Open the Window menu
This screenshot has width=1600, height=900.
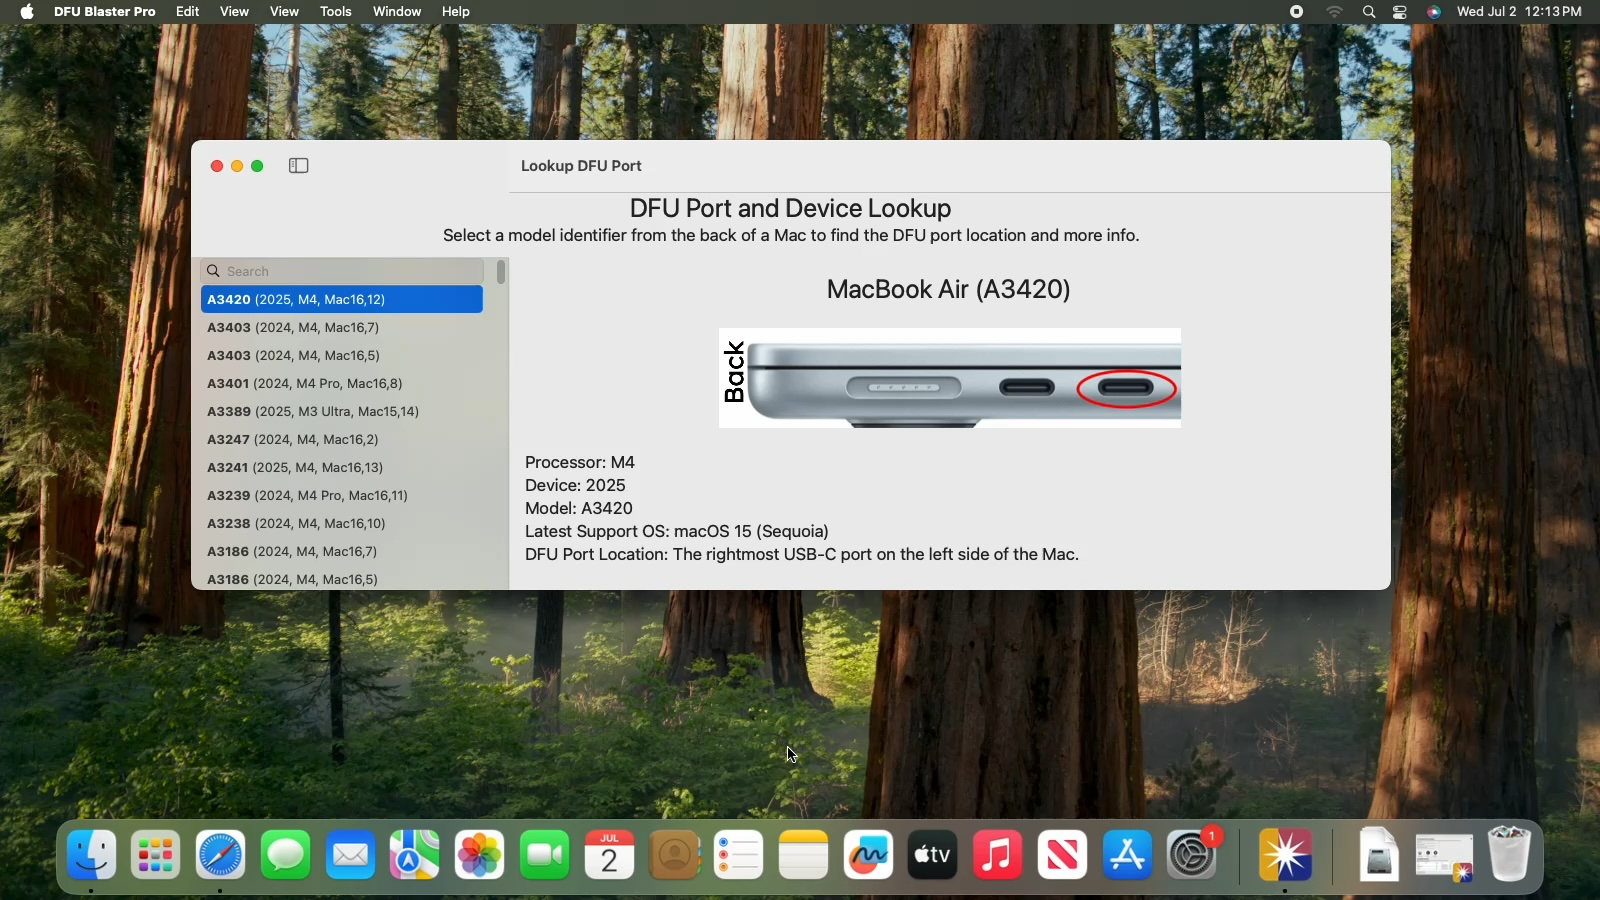pyautogui.click(x=397, y=12)
